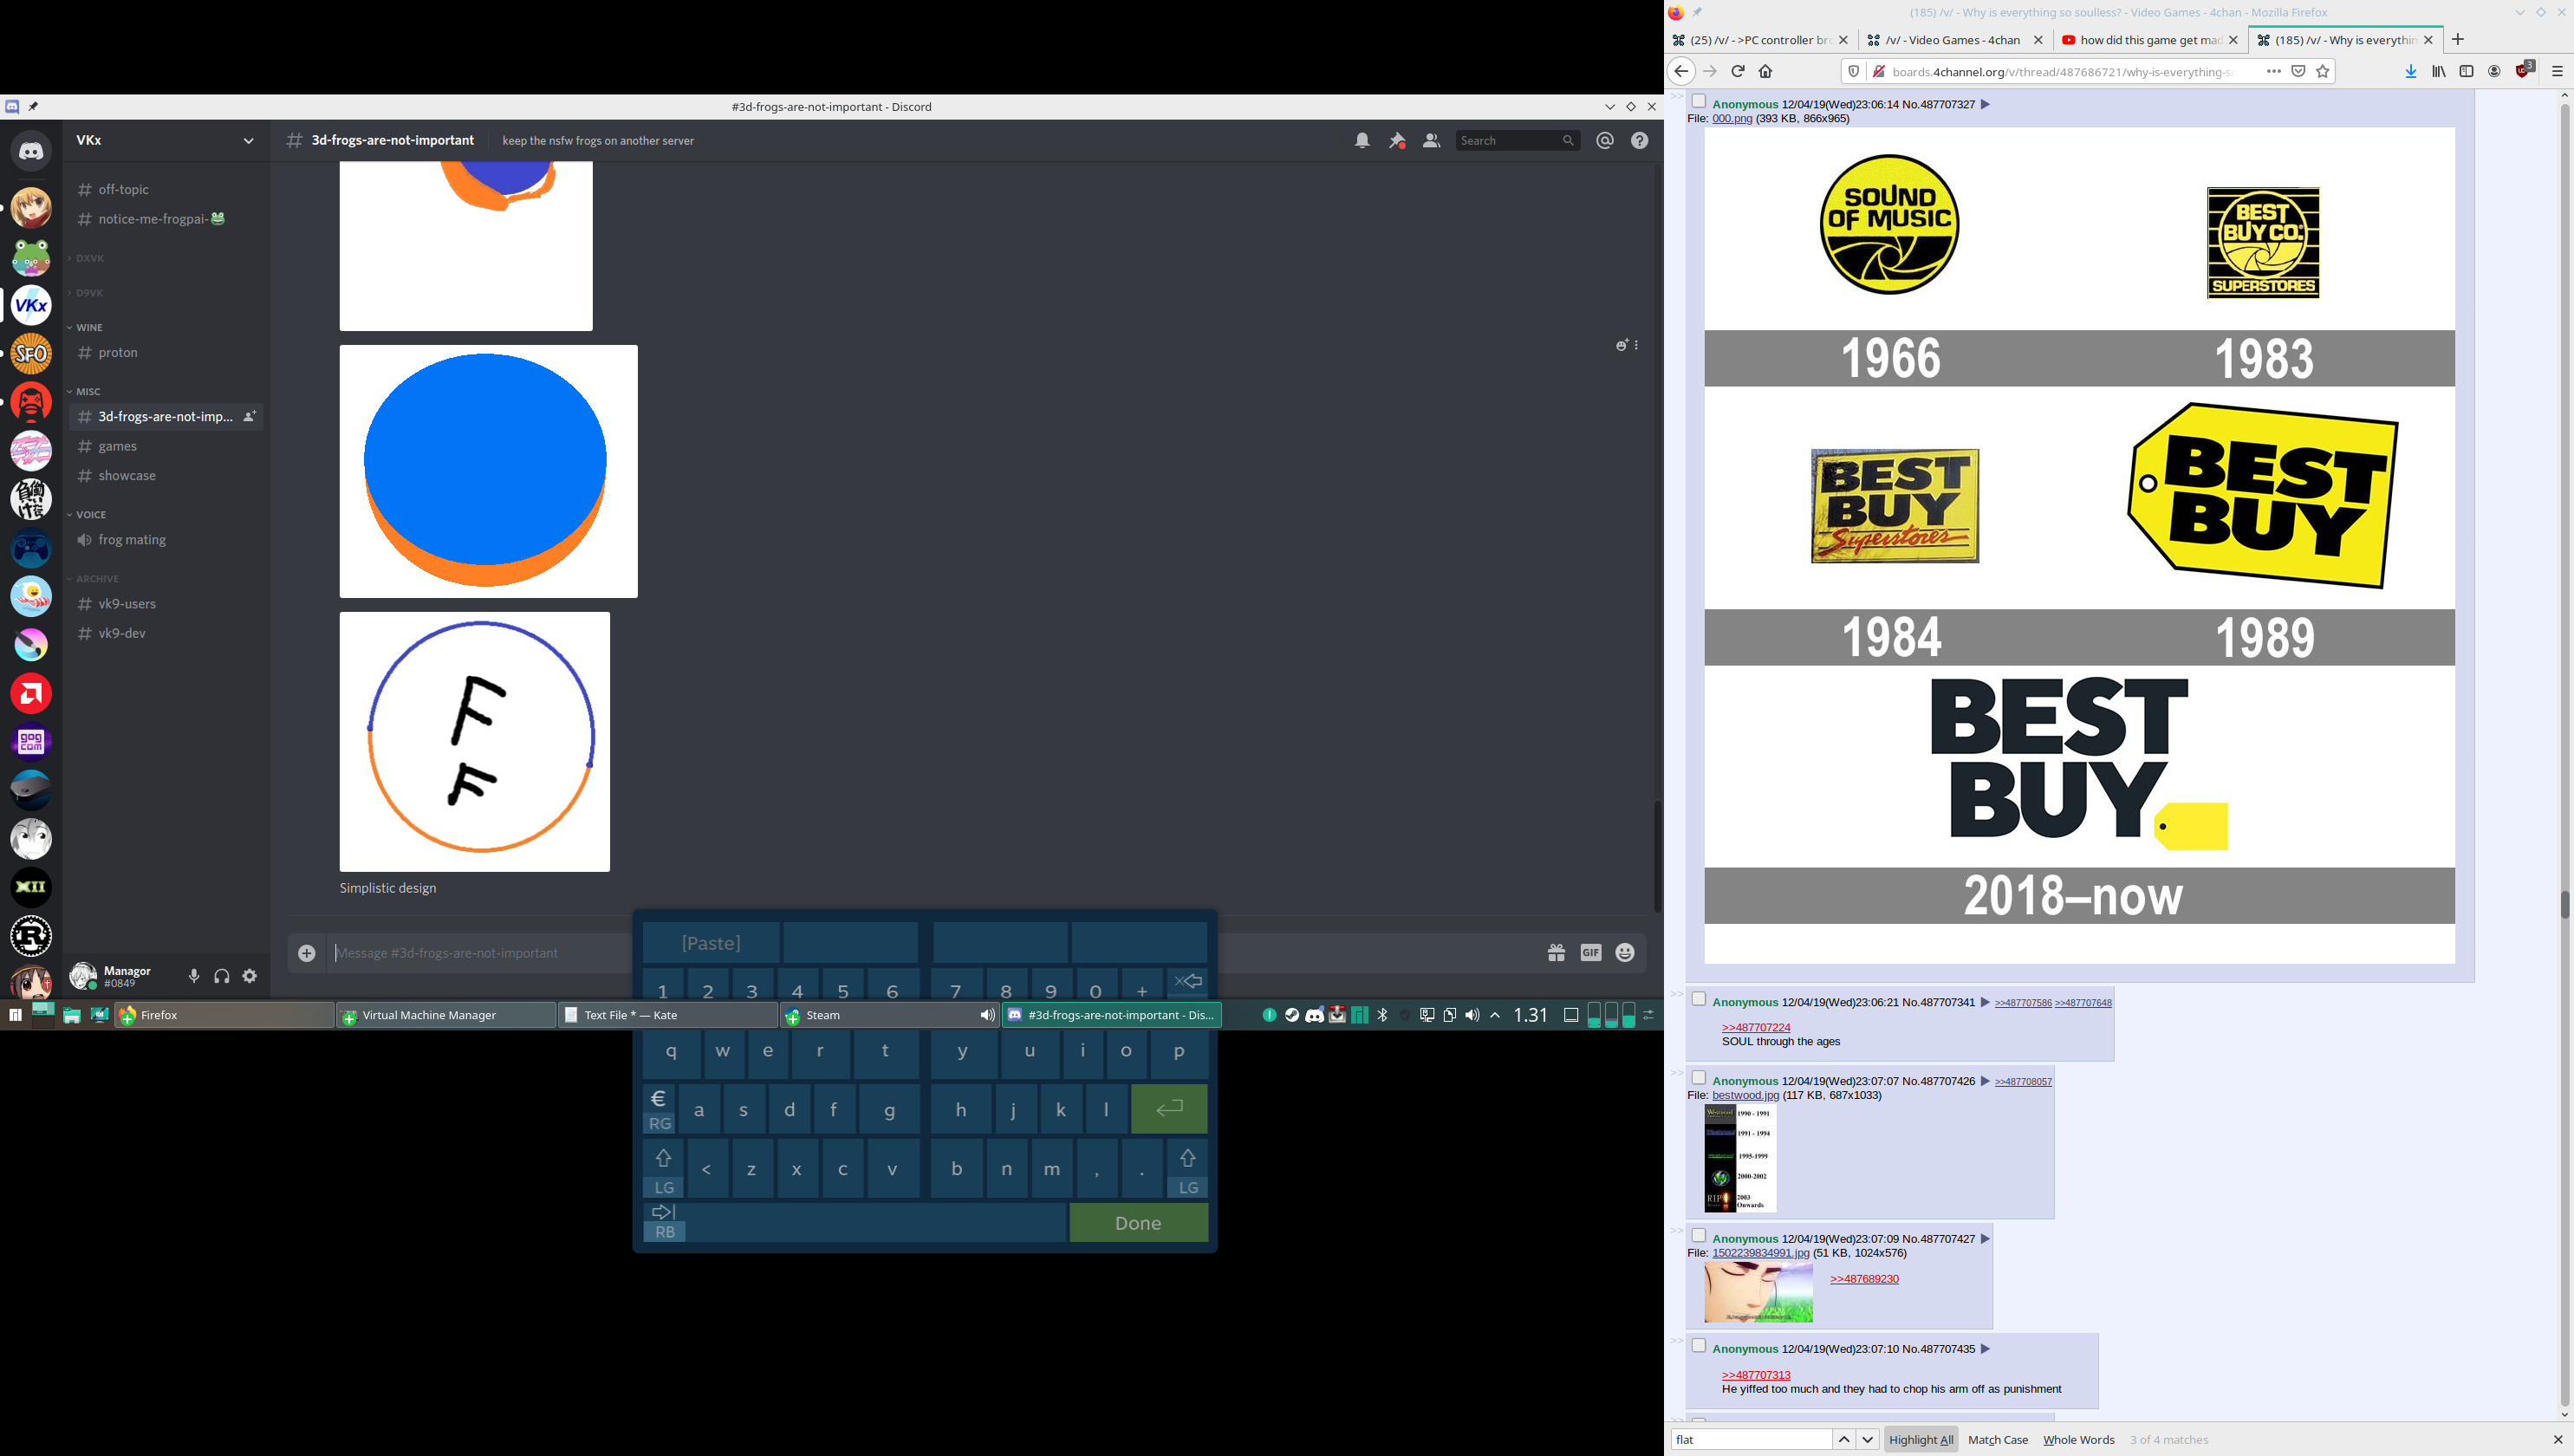Follow the >>487707224 quote link
The image size is (2574, 1456).
pyautogui.click(x=1756, y=1027)
